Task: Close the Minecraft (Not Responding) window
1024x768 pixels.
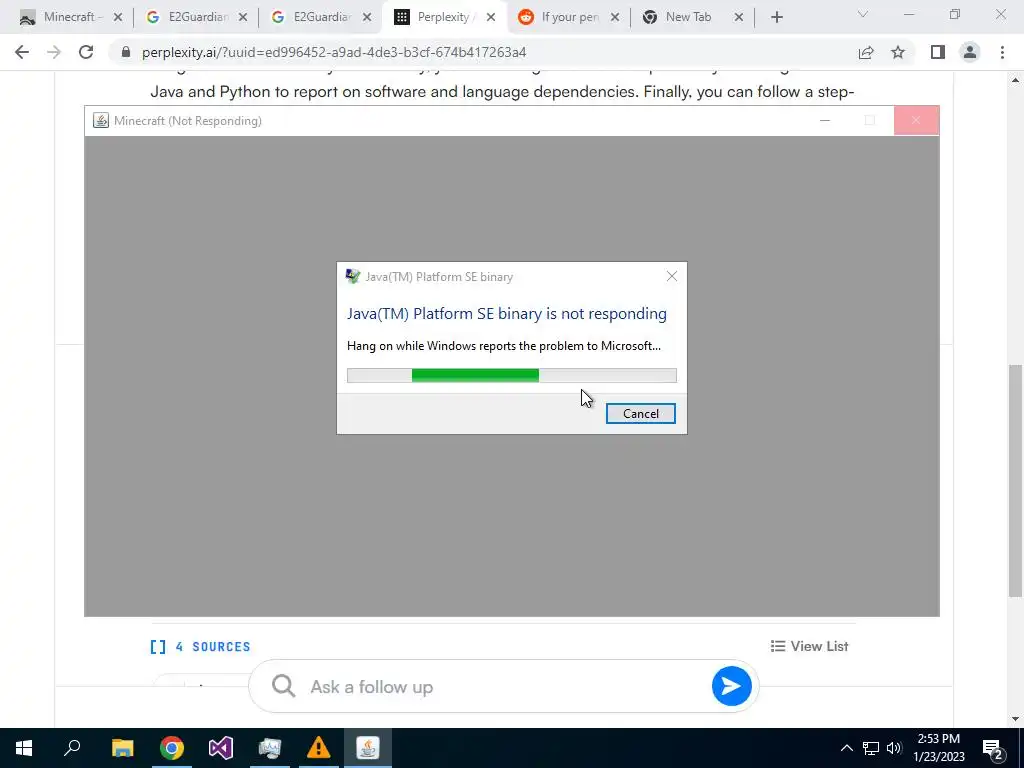Action: [916, 120]
